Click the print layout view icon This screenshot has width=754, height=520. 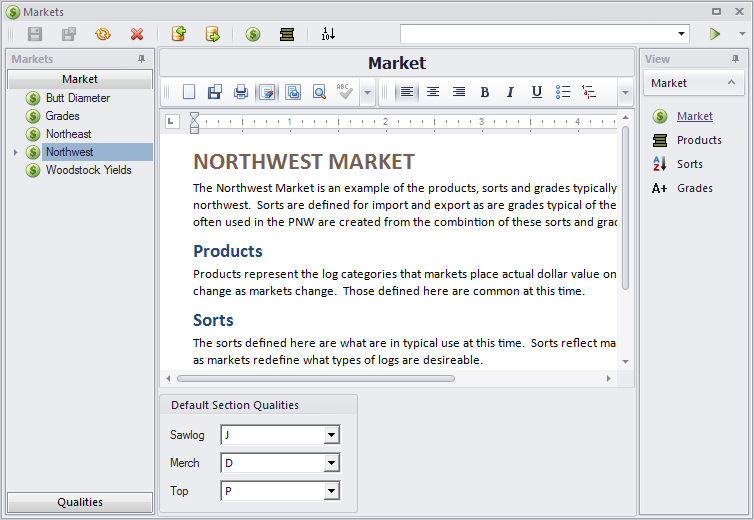[293, 91]
